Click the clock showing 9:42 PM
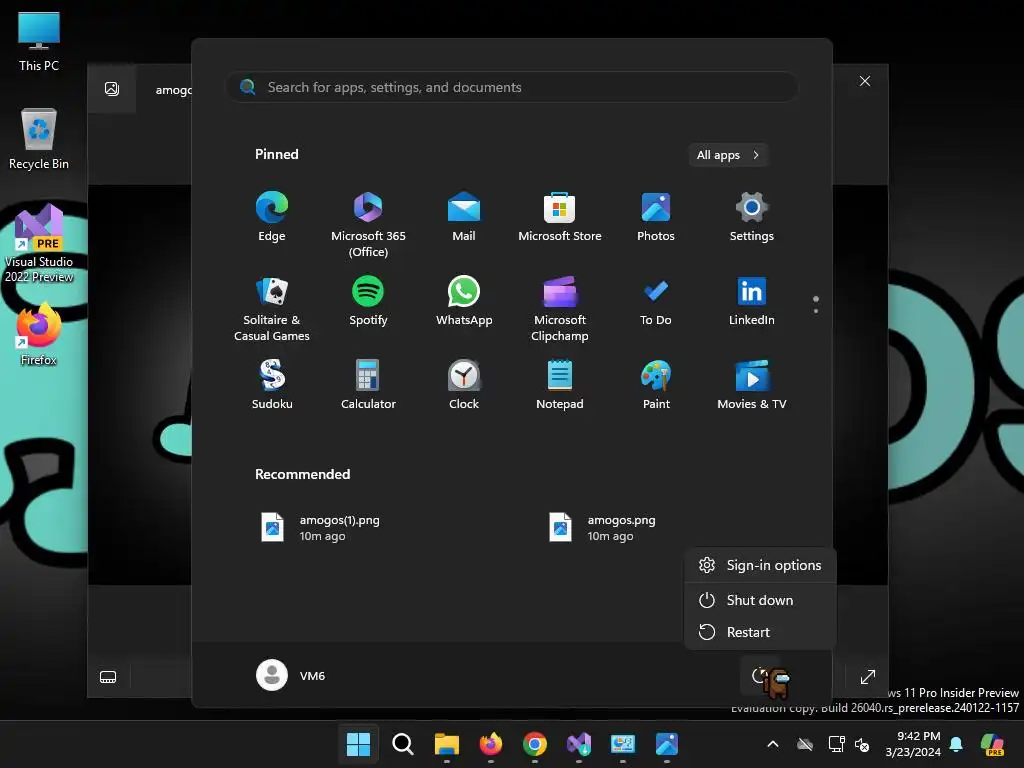The image size is (1024, 768). (x=913, y=744)
